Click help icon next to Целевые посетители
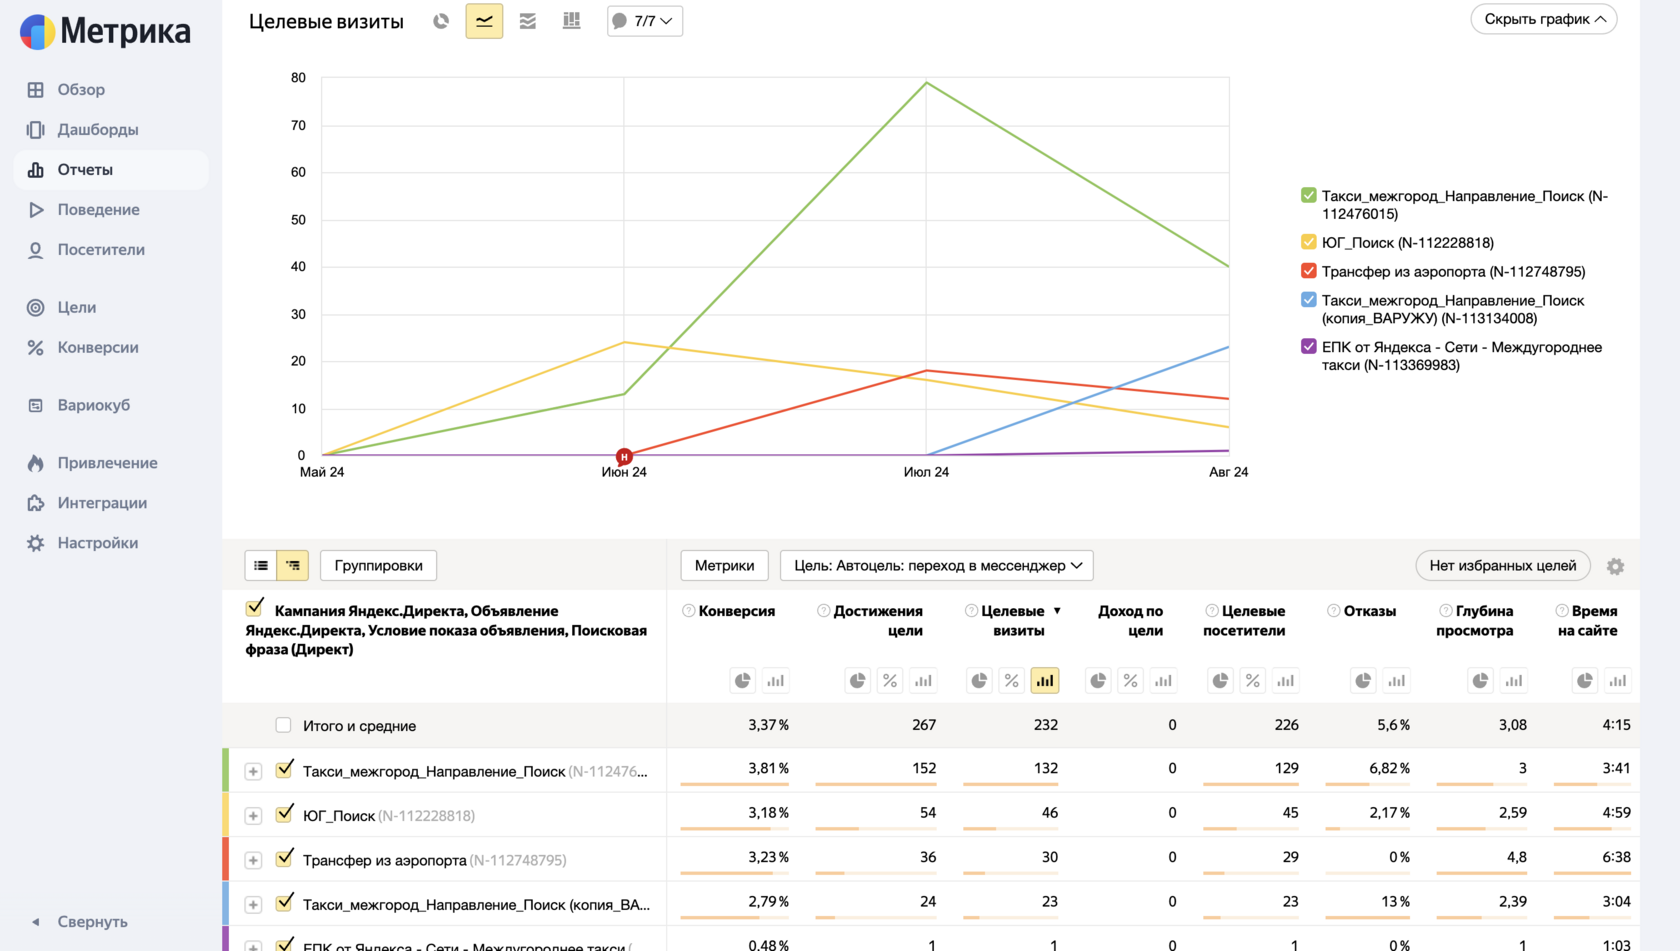 [1212, 611]
